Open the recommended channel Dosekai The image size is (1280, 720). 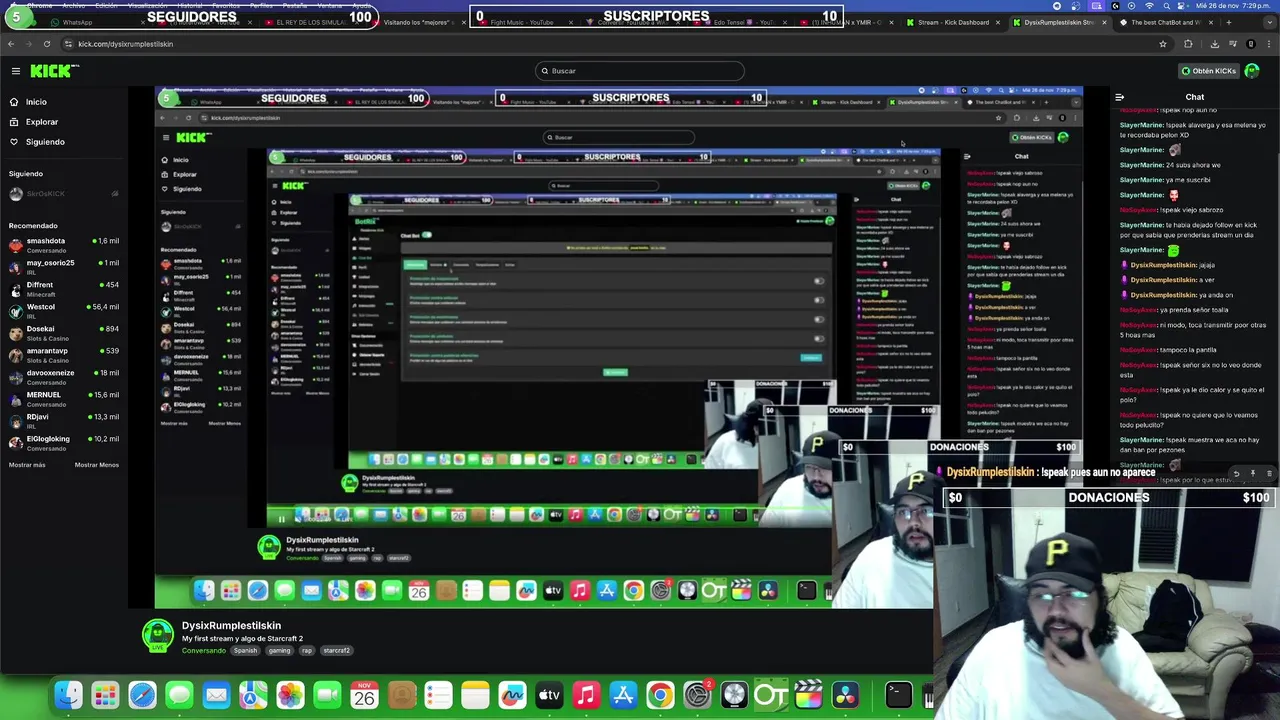64,333
